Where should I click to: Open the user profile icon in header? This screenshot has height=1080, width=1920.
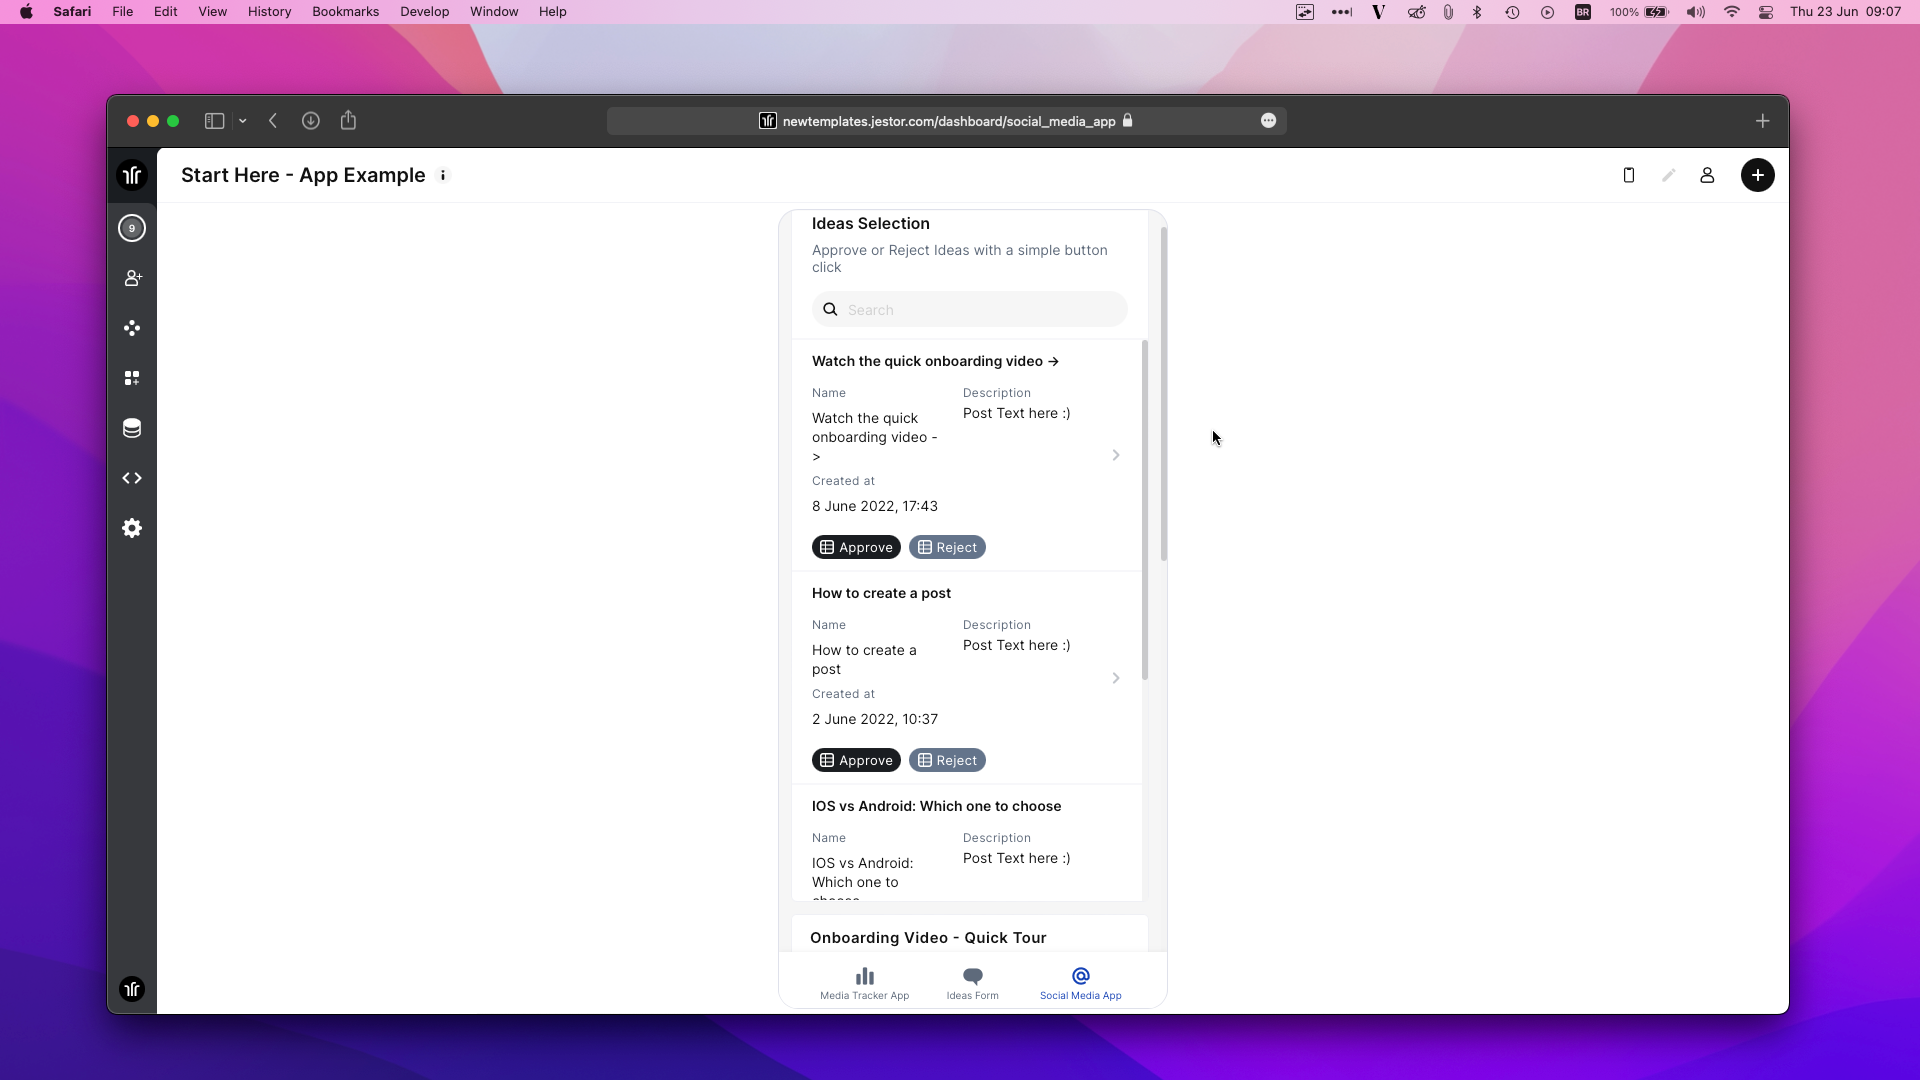coord(1707,175)
